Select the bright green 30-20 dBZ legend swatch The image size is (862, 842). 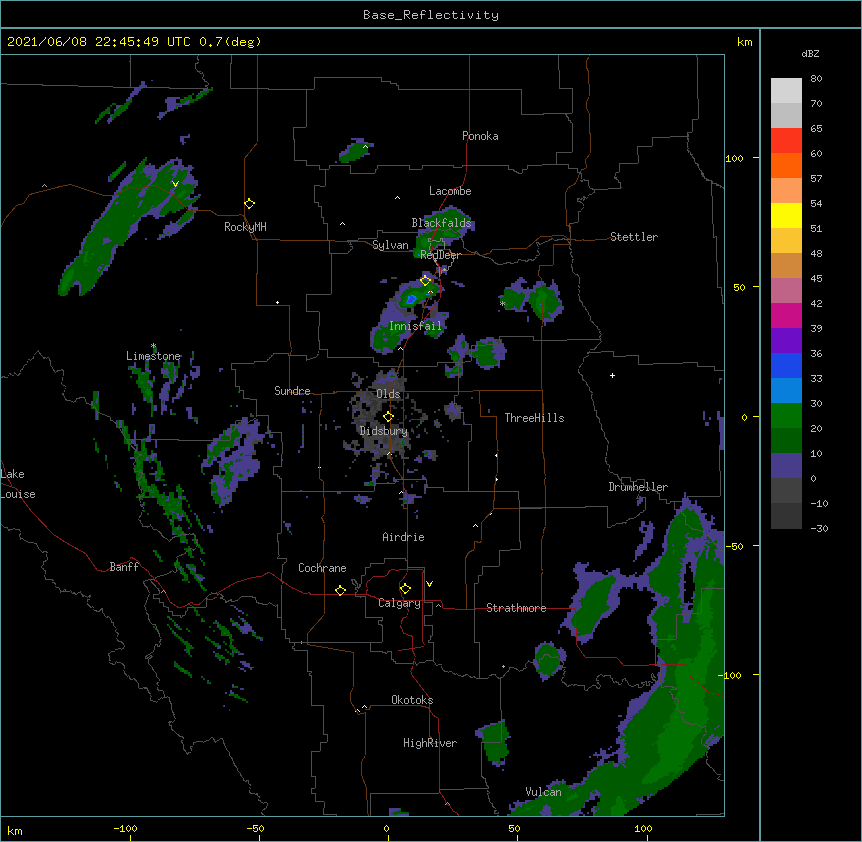tap(786, 416)
